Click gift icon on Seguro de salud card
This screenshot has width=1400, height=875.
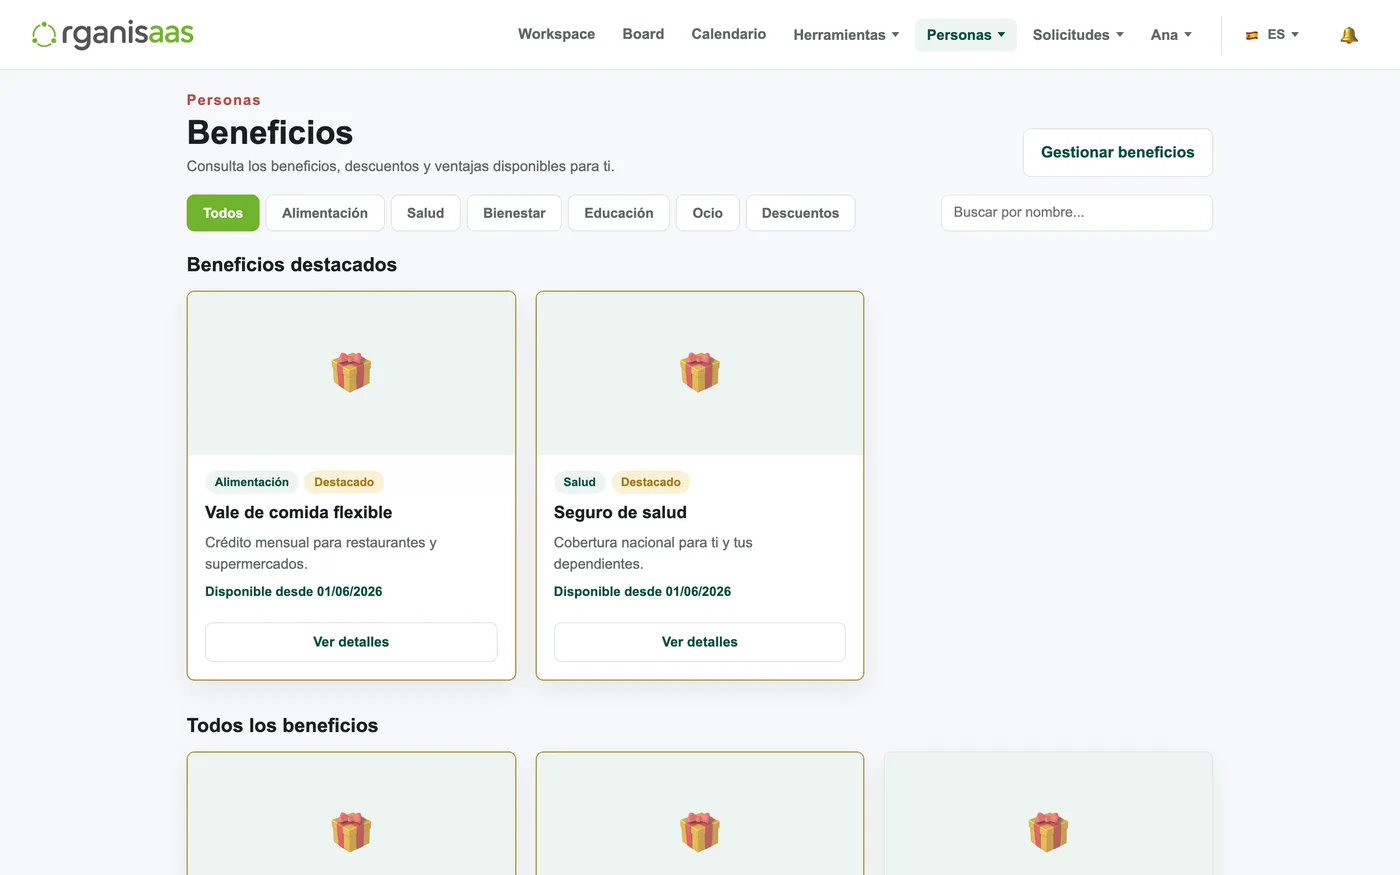tap(700, 372)
